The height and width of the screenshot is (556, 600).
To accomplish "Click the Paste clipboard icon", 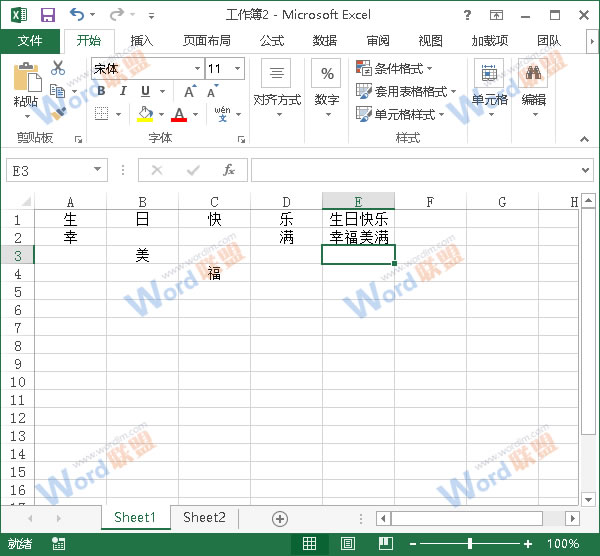I will (x=27, y=77).
